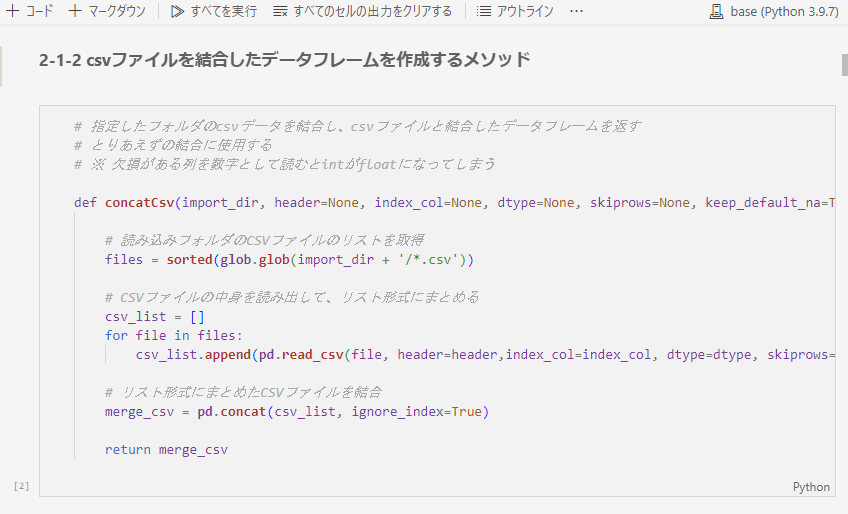848x514 pixels.
Task: Click the kernel server icon
Action: click(717, 11)
